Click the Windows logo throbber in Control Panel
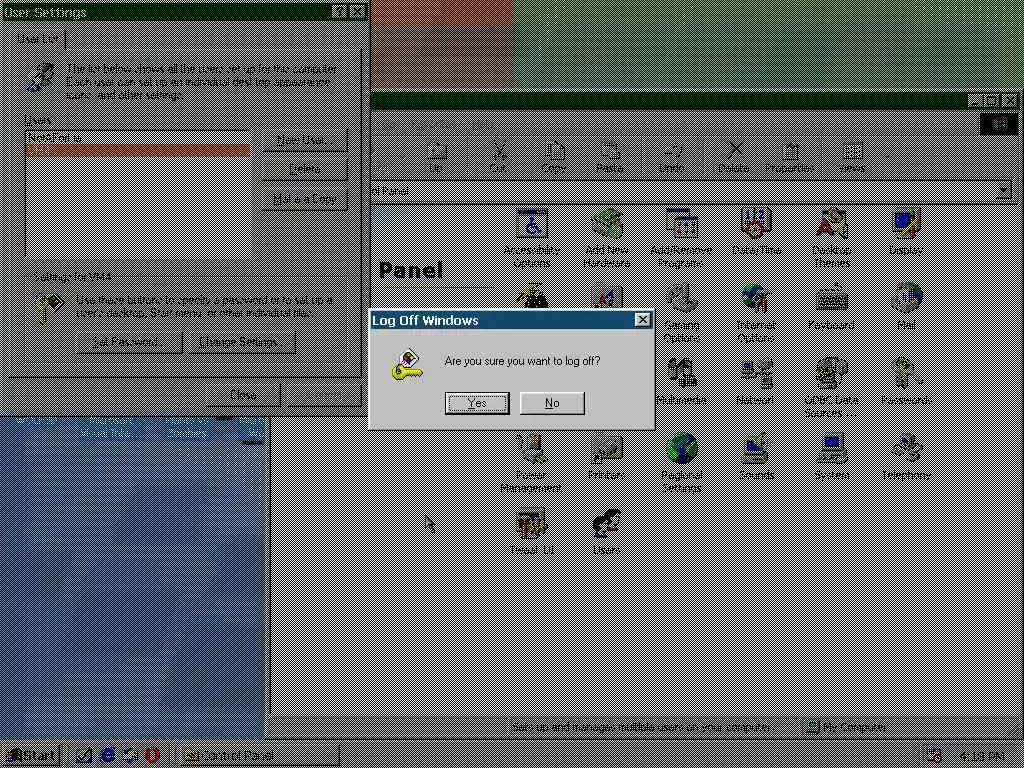 tap(999, 124)
